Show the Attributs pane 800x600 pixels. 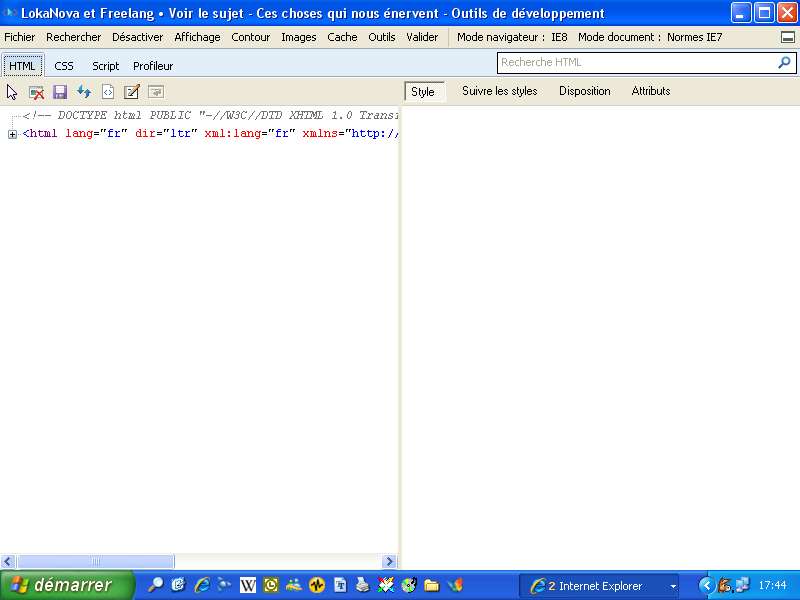click(x=651, y=91)
